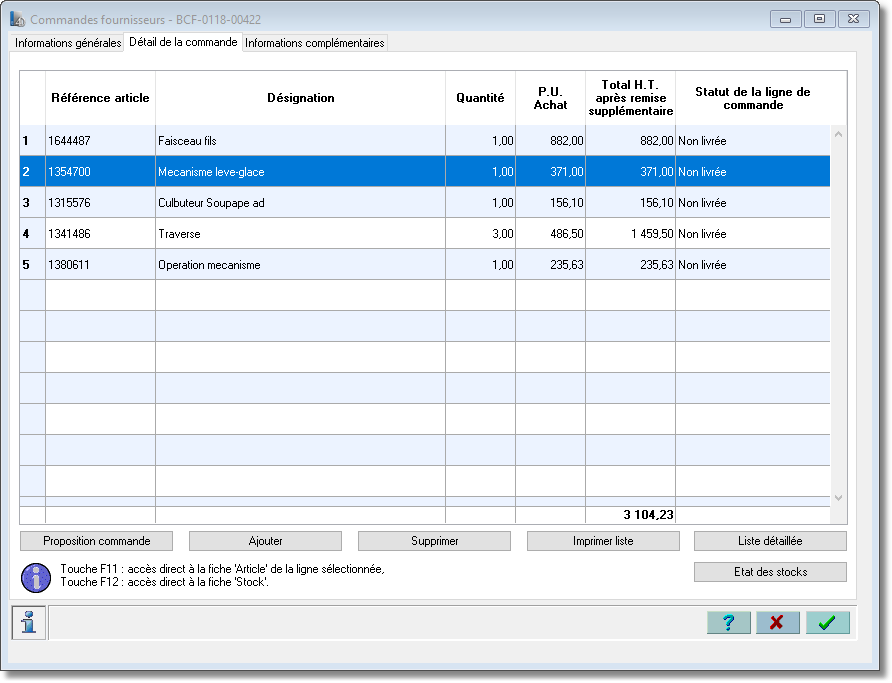This screenshot has width=892, height=683.
Task: Close the Commandes fournisseurs window
Action: 853,19
